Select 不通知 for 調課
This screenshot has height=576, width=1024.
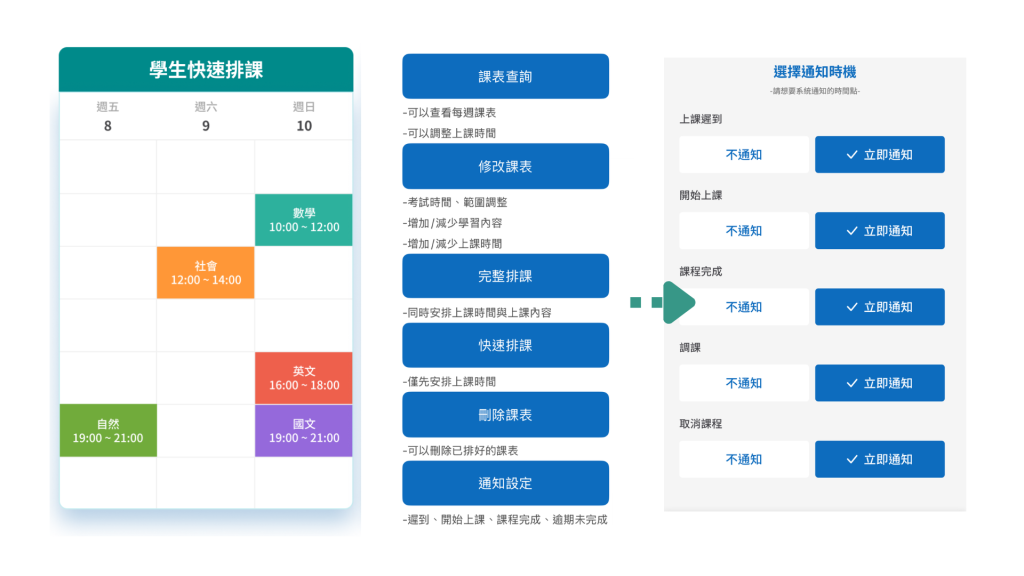pos(743,383)
